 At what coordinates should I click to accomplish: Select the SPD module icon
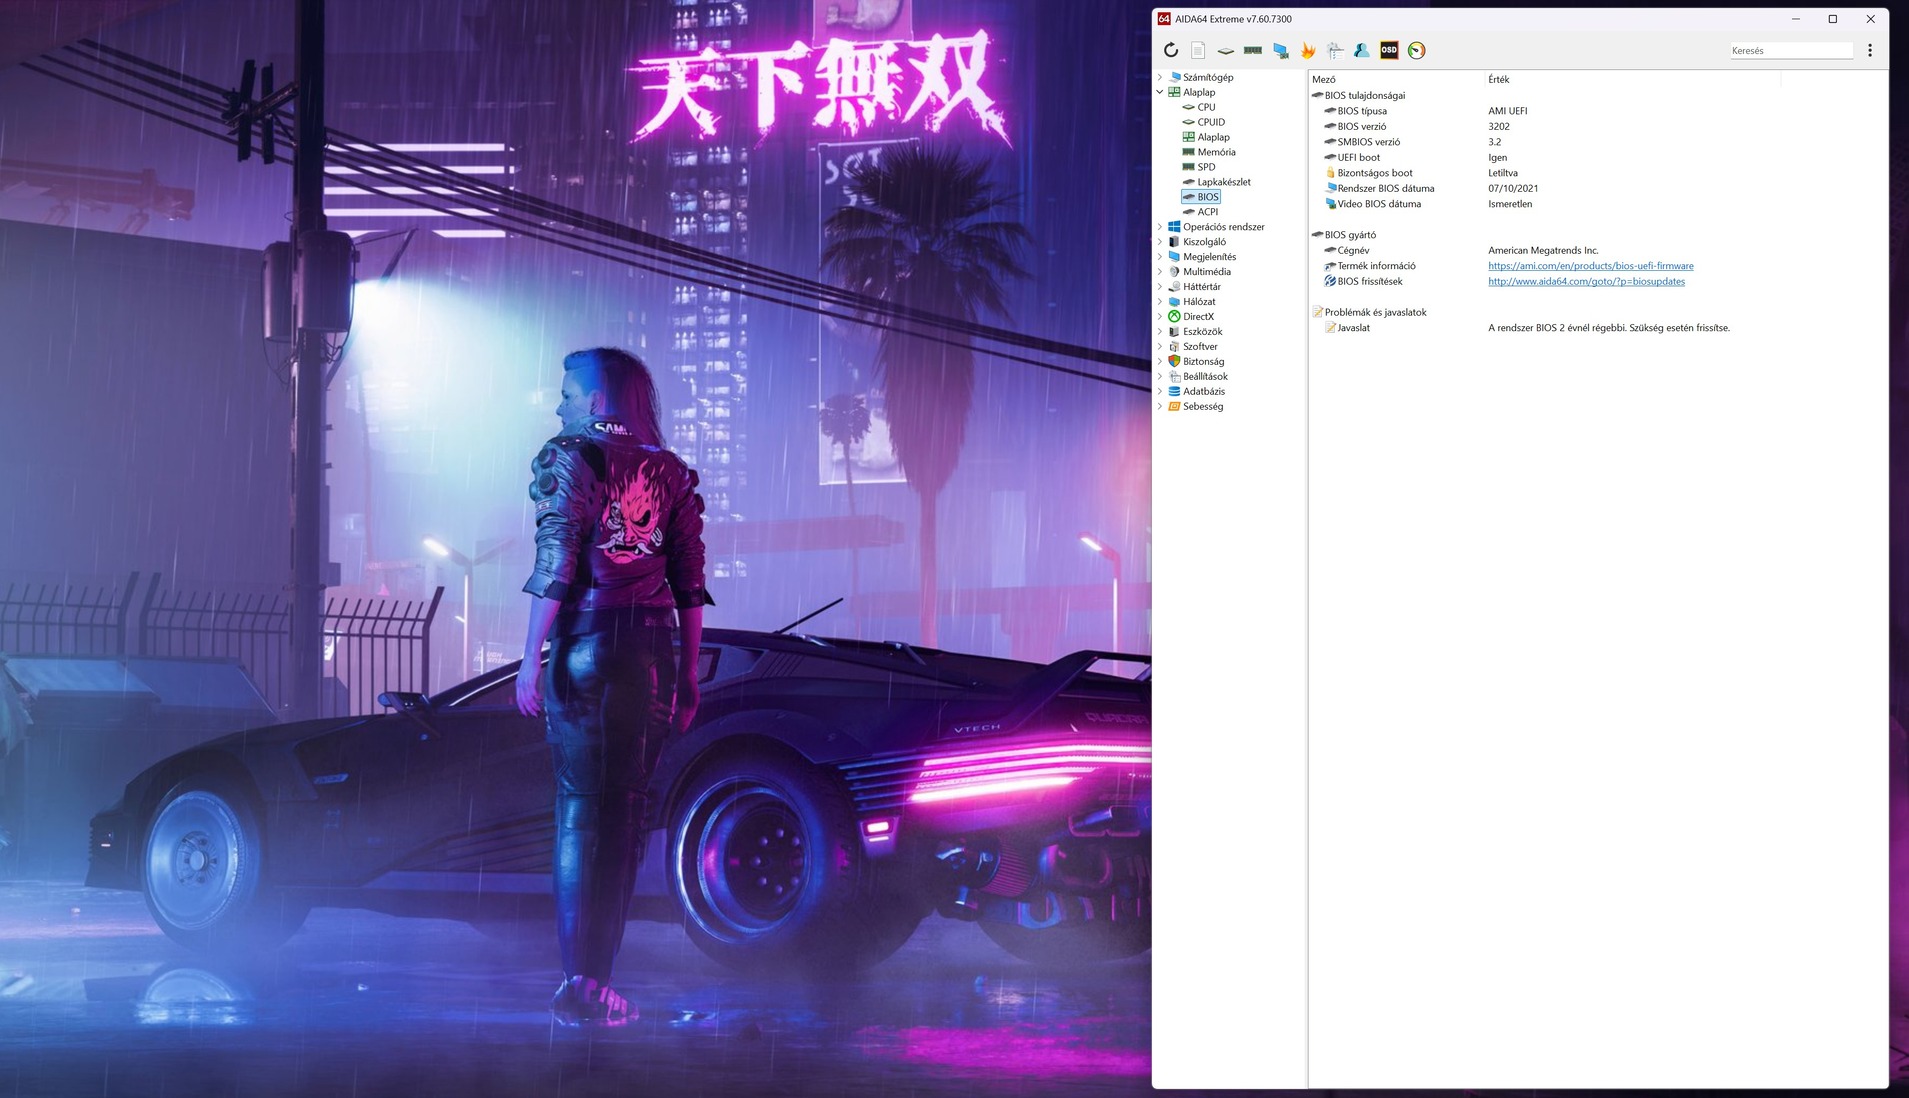click(1188, 167)
